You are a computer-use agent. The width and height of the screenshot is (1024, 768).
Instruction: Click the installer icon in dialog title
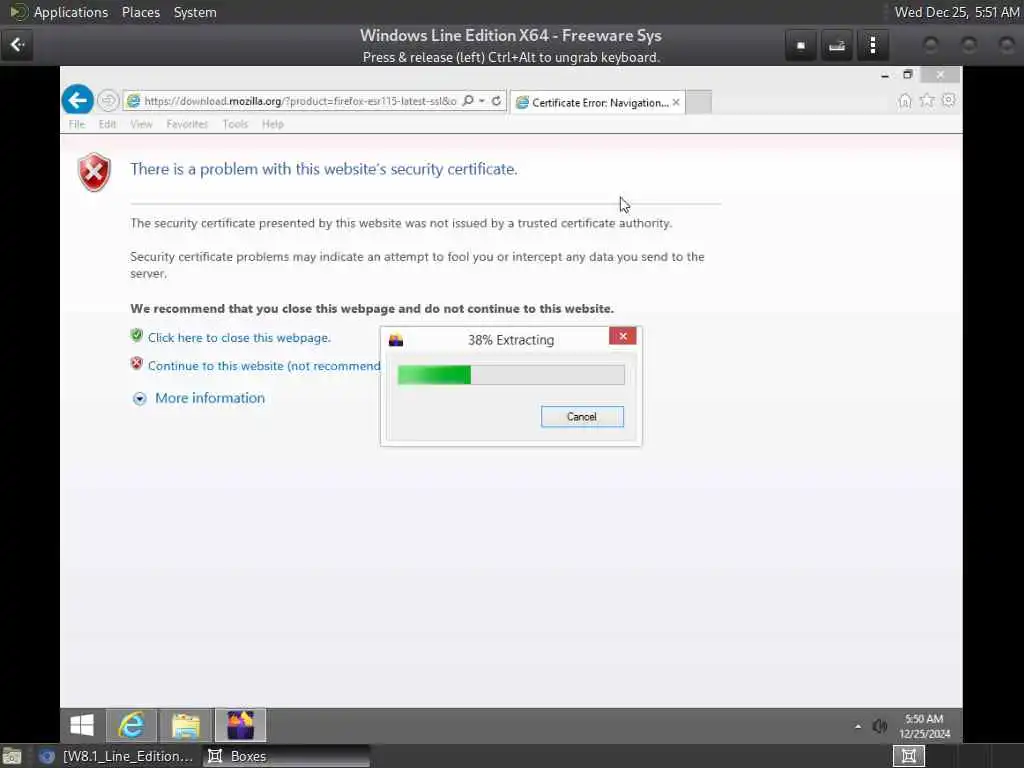tap(396, 340)
